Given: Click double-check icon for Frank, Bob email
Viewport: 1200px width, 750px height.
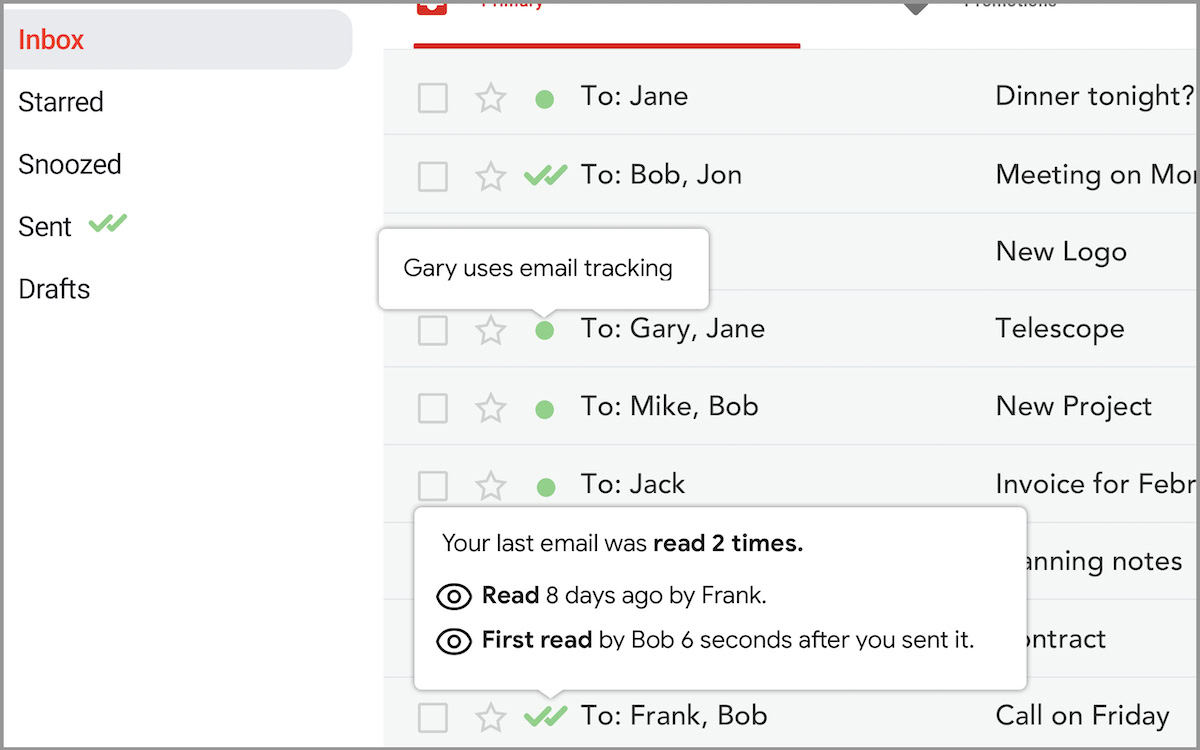Looking at the screenshot, I should (x=545, y=716).
